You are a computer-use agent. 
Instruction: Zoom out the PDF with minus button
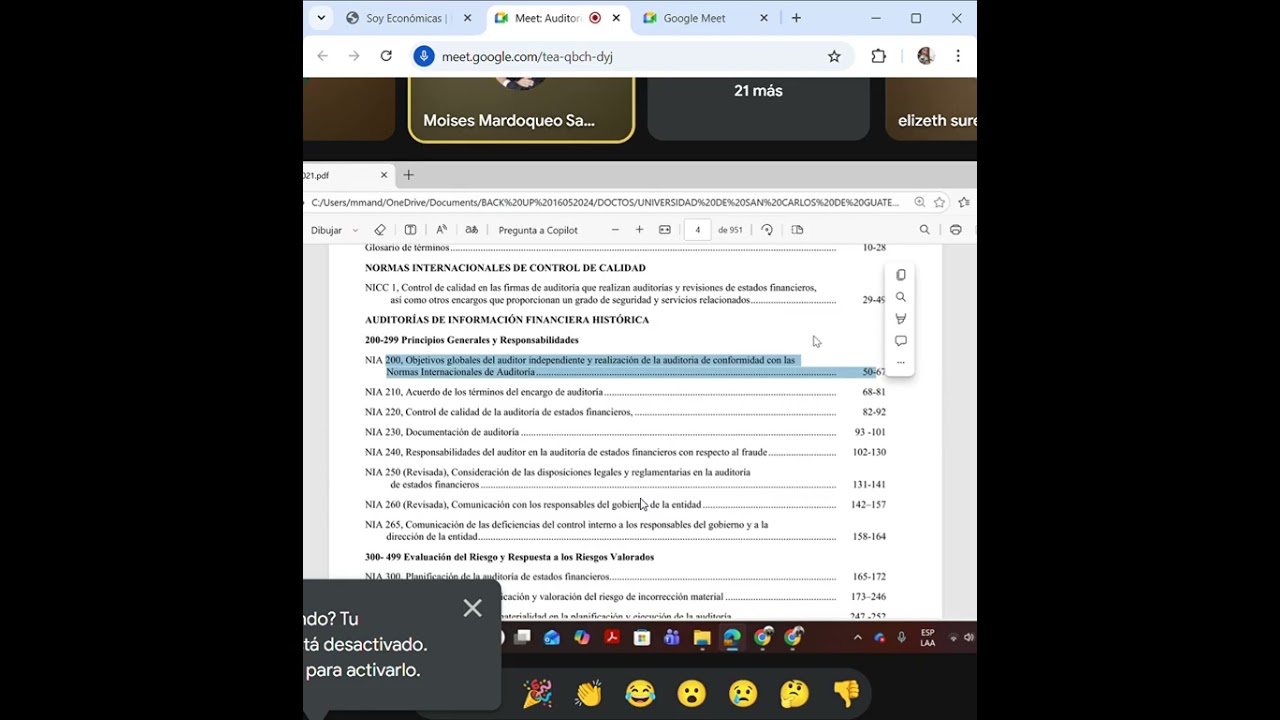(x=615, y=230)
